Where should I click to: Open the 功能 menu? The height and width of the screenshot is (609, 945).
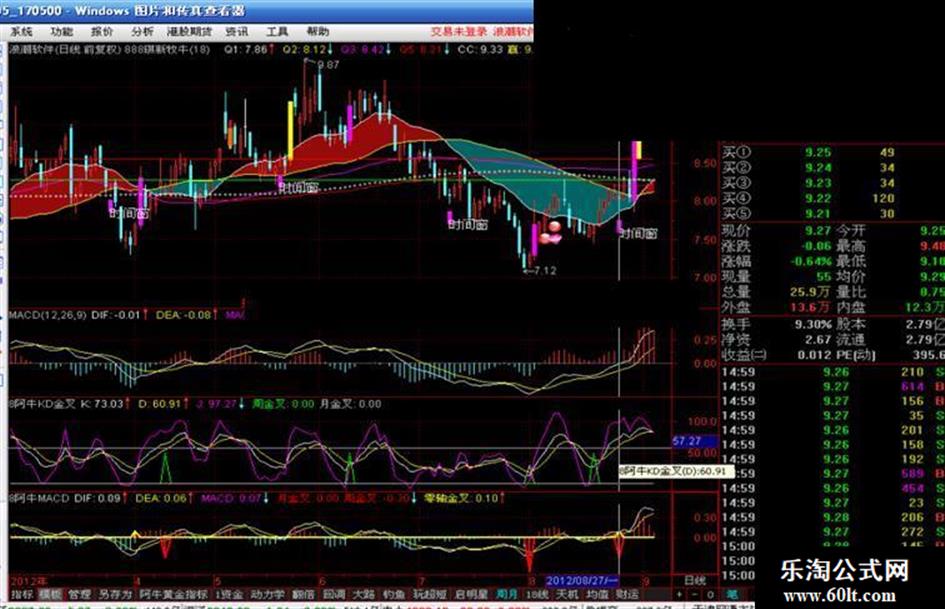click(61, 32)
